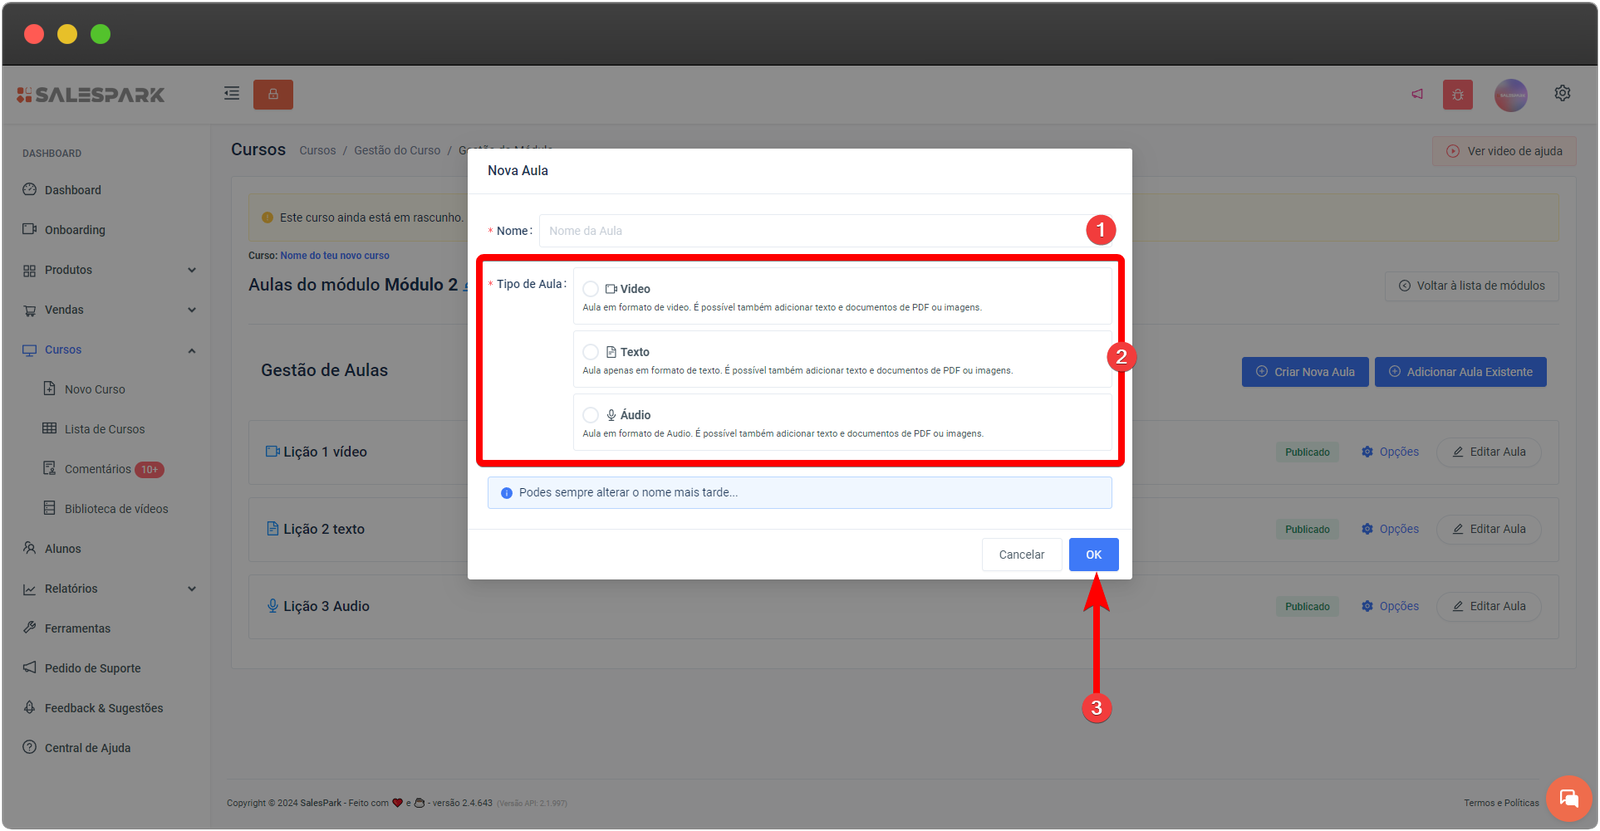
Task: Open the live chat bubble icon
Action: 1568,798
